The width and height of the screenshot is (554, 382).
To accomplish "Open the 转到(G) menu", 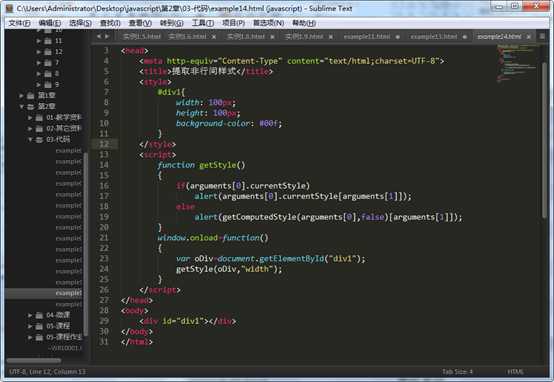I will tap(171, 23).
